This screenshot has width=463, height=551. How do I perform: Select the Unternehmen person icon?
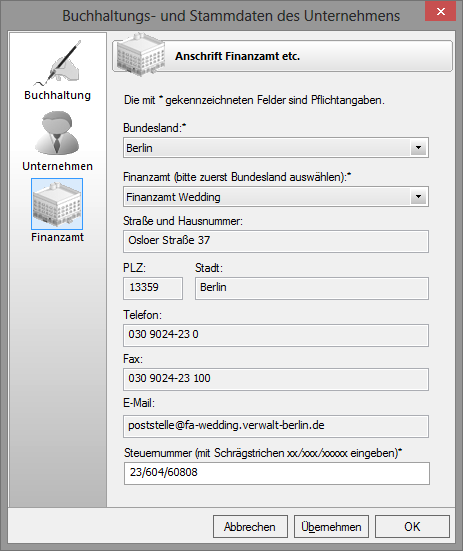pos(57,133)
